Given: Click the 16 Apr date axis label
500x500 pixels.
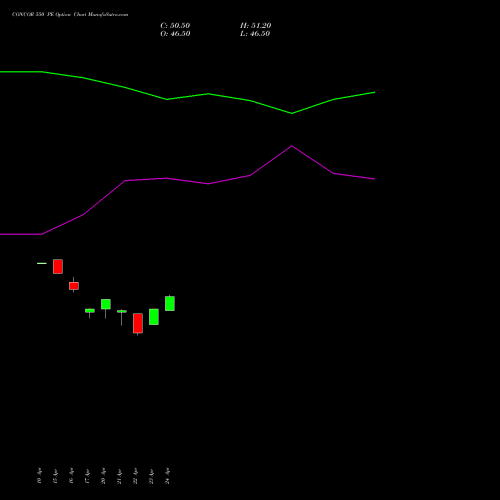Looking at the screenshot, I should click(71, 476).
